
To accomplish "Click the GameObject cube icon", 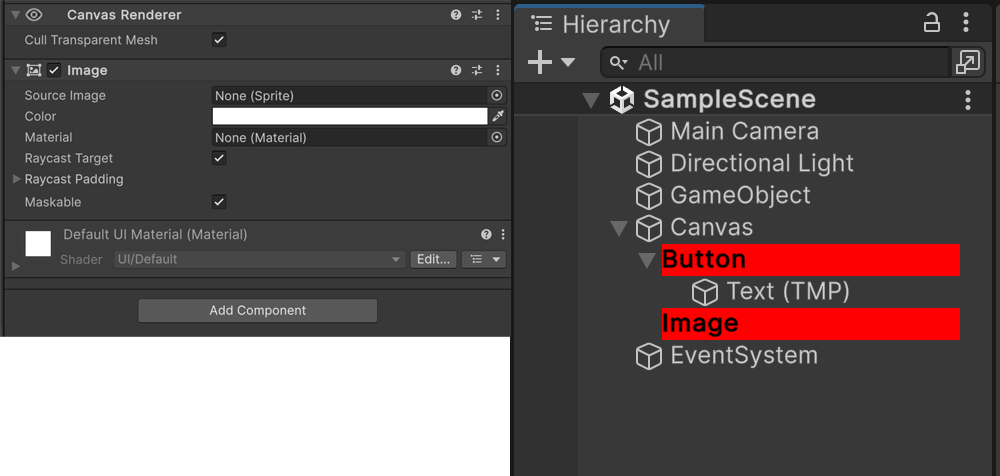I will click(649, 196).
